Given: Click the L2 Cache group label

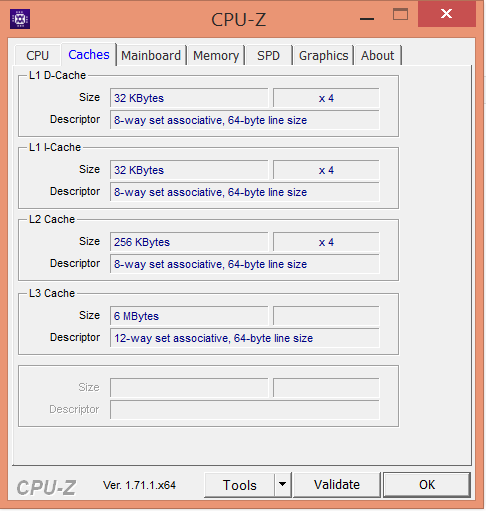Looking at the screenshot, I should coord(52,219).
